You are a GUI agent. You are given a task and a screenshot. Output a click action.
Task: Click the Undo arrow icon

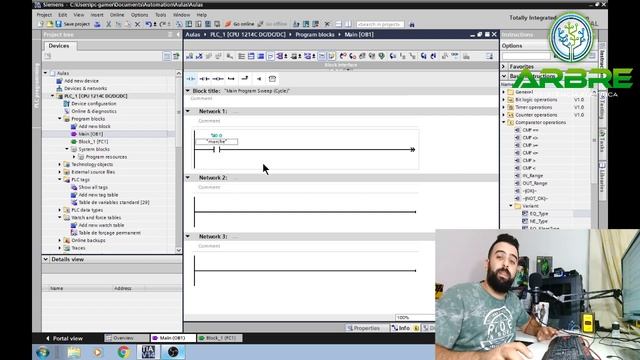click(148, 24)
